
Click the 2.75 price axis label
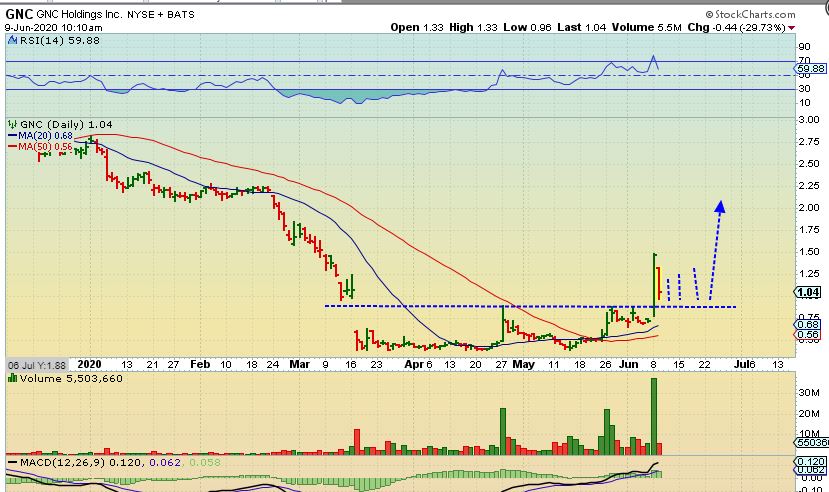(809, 142)
